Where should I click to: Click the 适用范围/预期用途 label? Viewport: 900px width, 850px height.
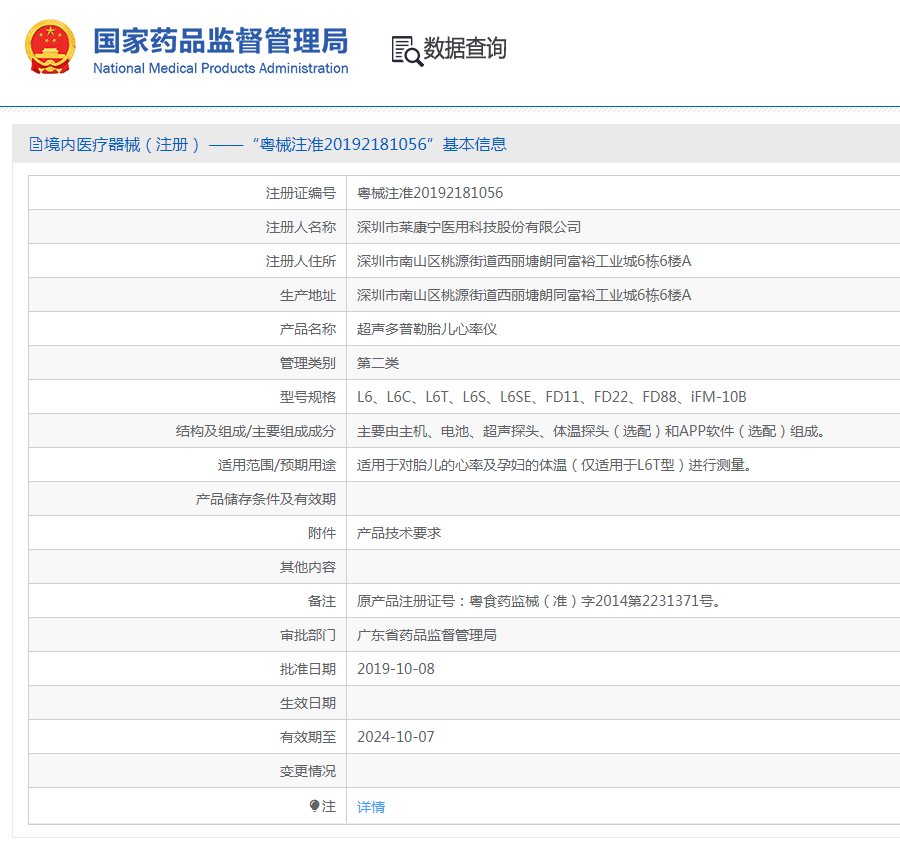click(277, 465)
